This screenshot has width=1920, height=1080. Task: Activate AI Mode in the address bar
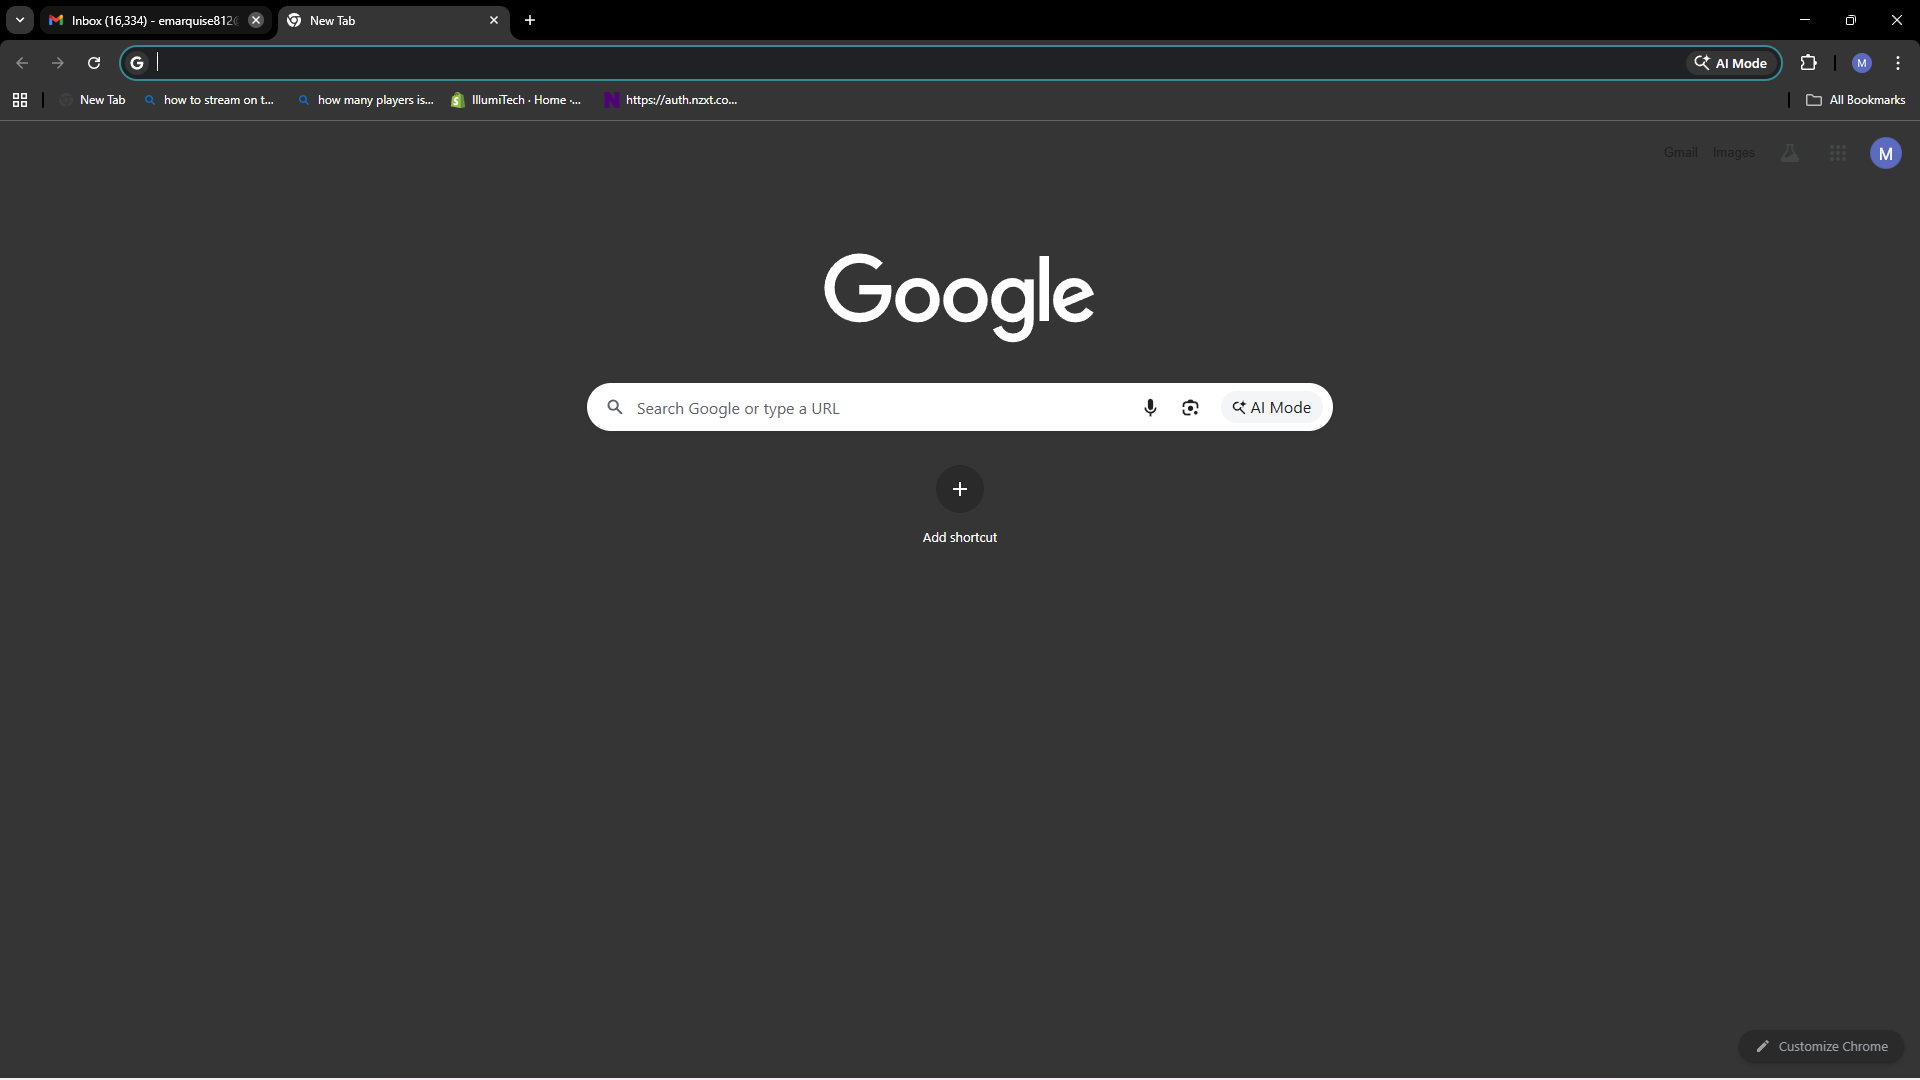tap(1731, 63)
